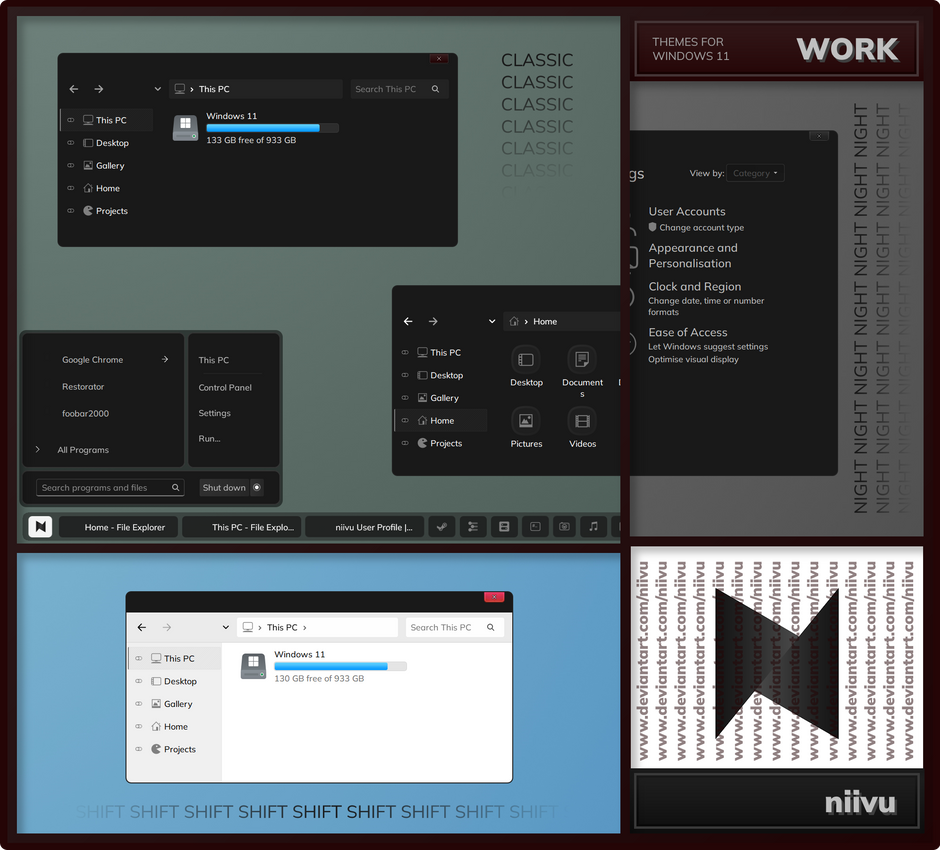Image resolution: width=940 pixels, height=850 pixels.
Task: Click drive usage bar in light This PC window
Action: point(341,666)
